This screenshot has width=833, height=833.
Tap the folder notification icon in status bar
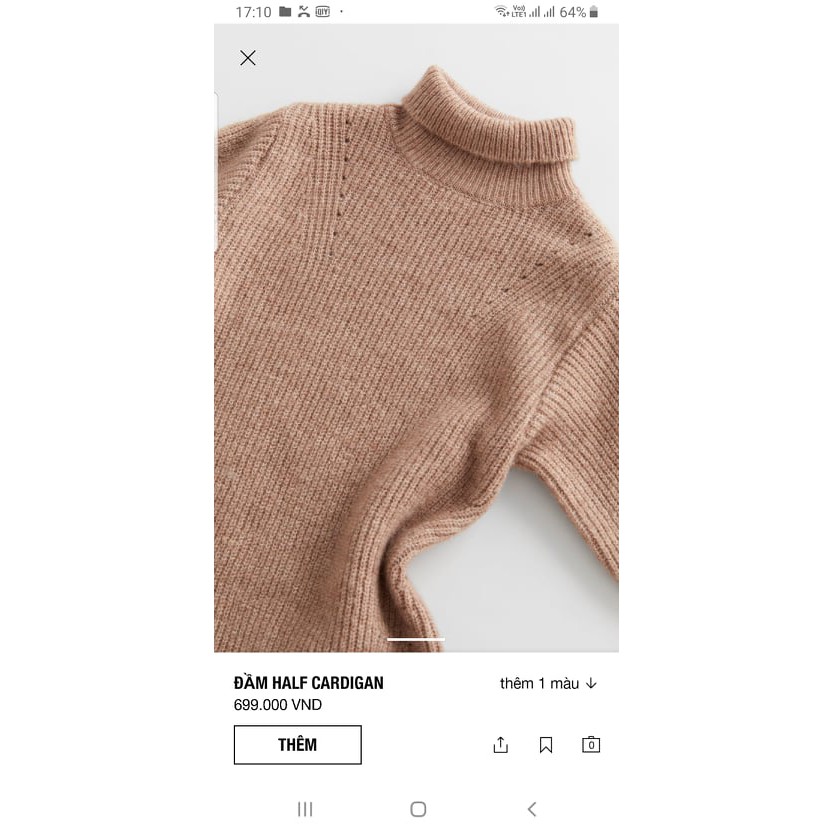[x=285, y=11]
